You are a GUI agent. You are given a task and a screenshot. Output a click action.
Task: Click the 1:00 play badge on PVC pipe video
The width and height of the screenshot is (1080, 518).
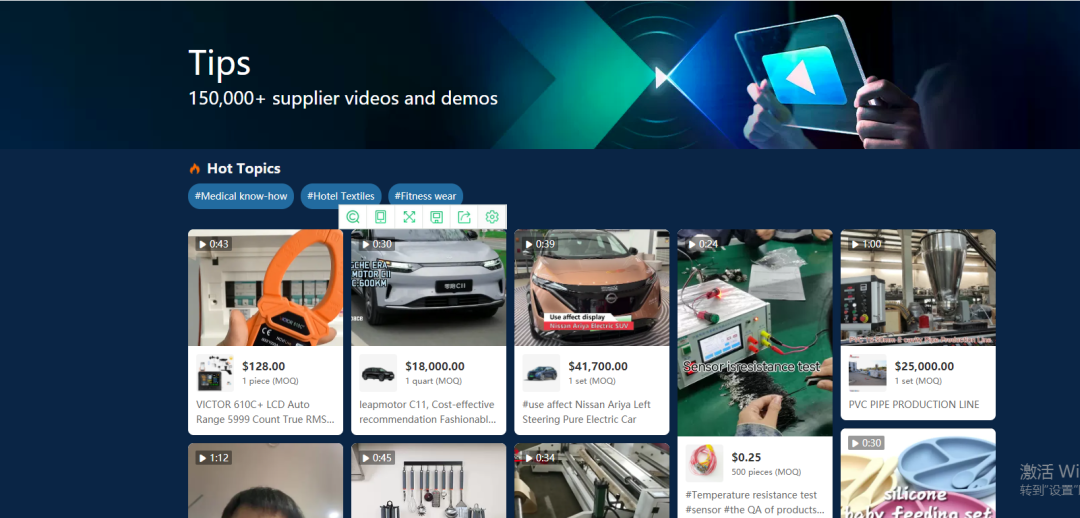(x=866, y=244)
